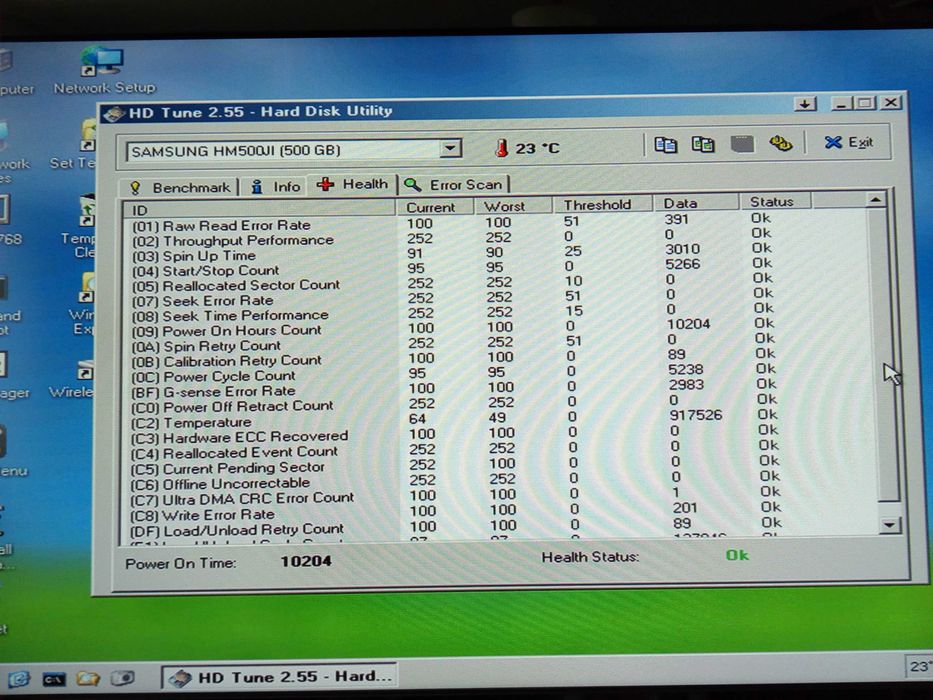
Task: Open the Network Setup desktop icon
Action: 104,71
